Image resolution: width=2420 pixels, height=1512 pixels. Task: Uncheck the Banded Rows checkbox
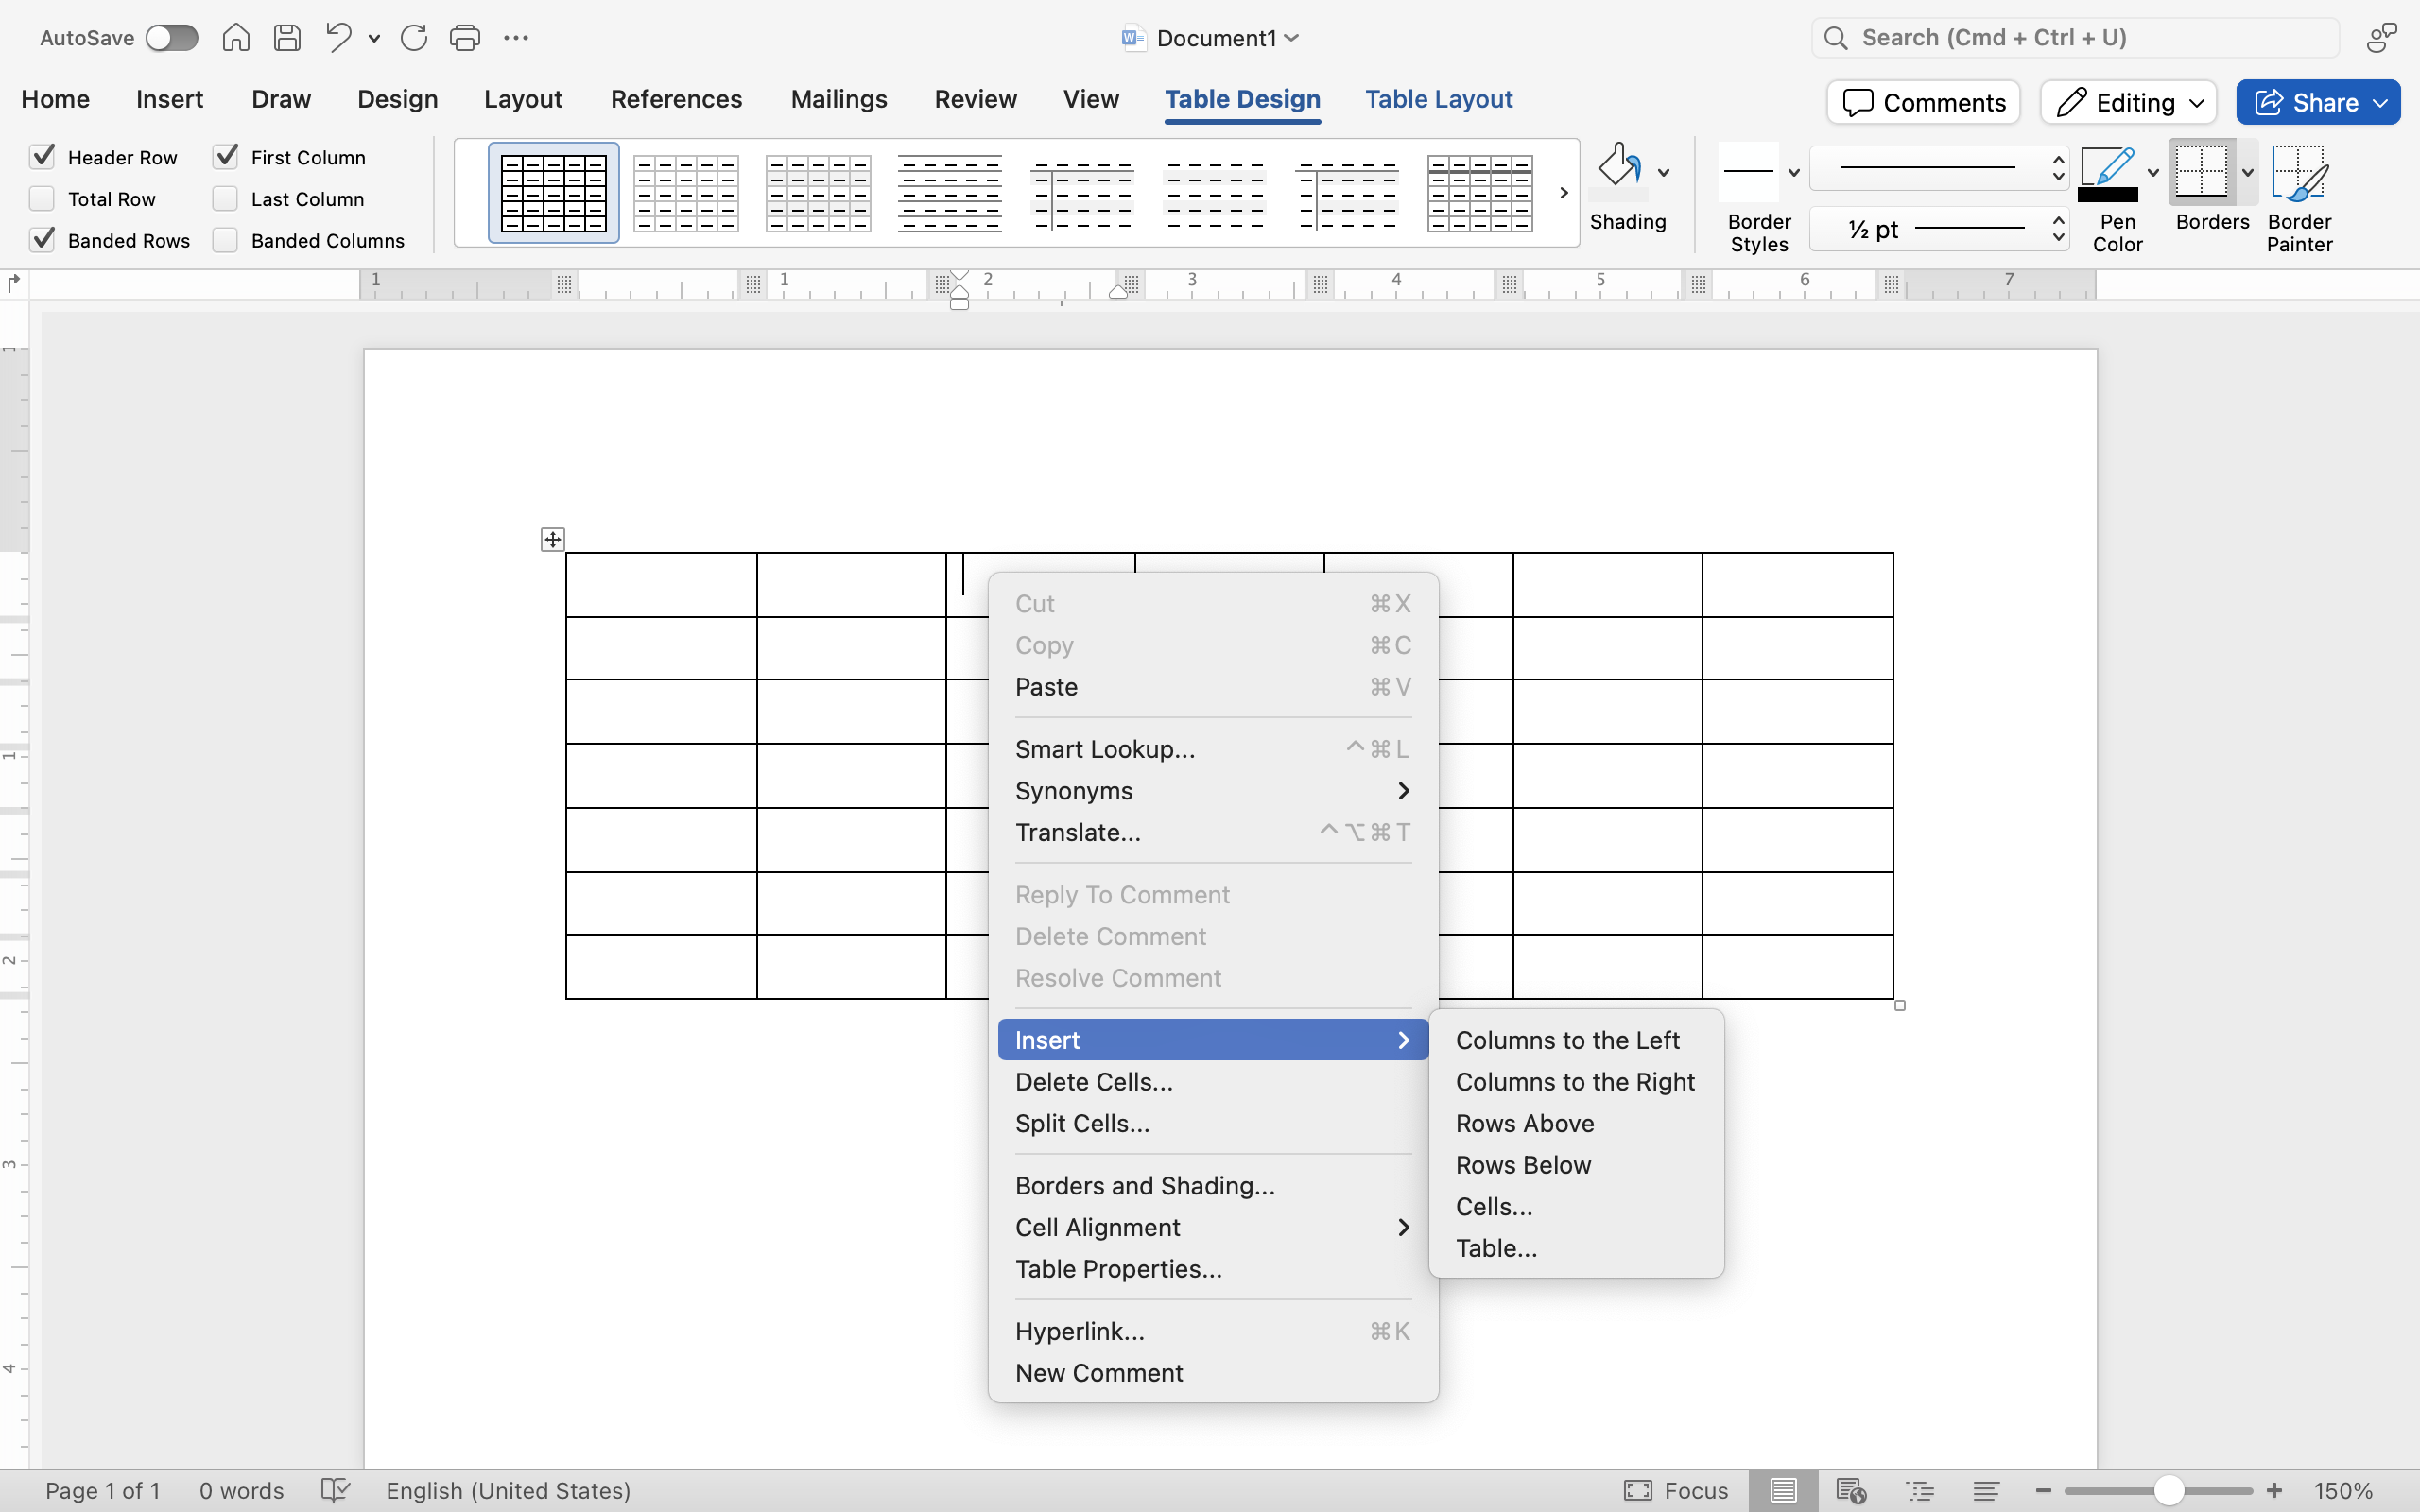coord(42,240)
